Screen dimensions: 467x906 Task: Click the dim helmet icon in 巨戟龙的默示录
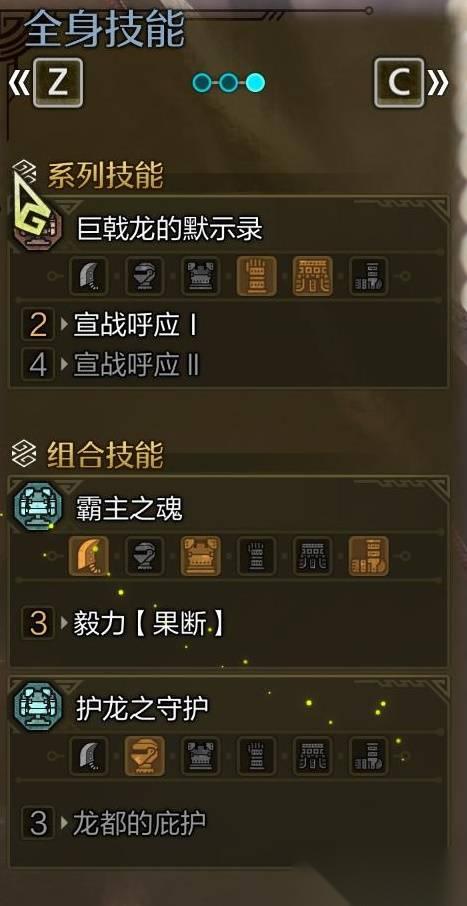(144, 276)
